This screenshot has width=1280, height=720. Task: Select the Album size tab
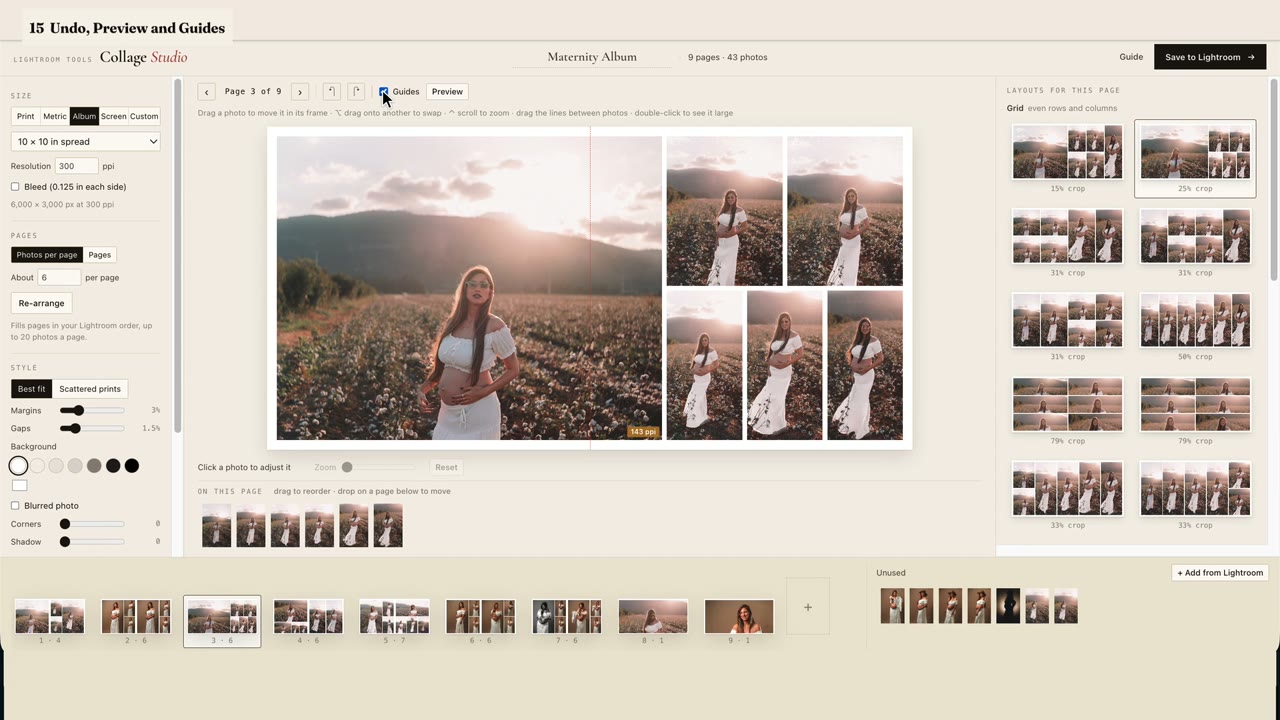click(x=84, y=116)
